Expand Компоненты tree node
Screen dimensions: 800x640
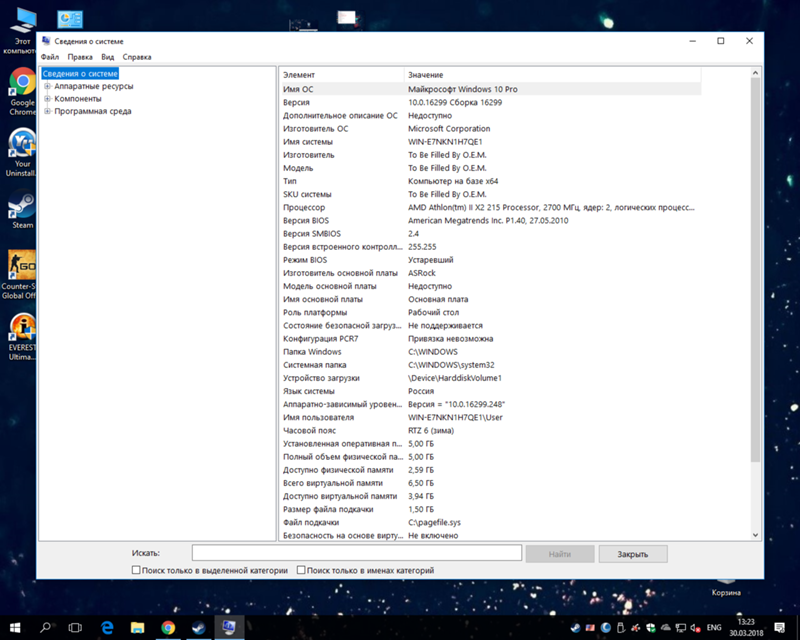[x=47, y=99]
